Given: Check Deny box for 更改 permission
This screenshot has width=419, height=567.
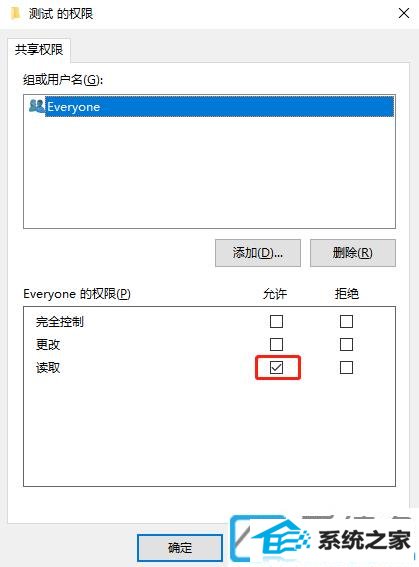Looking at the screenshot, I should [x=346, y=344].
